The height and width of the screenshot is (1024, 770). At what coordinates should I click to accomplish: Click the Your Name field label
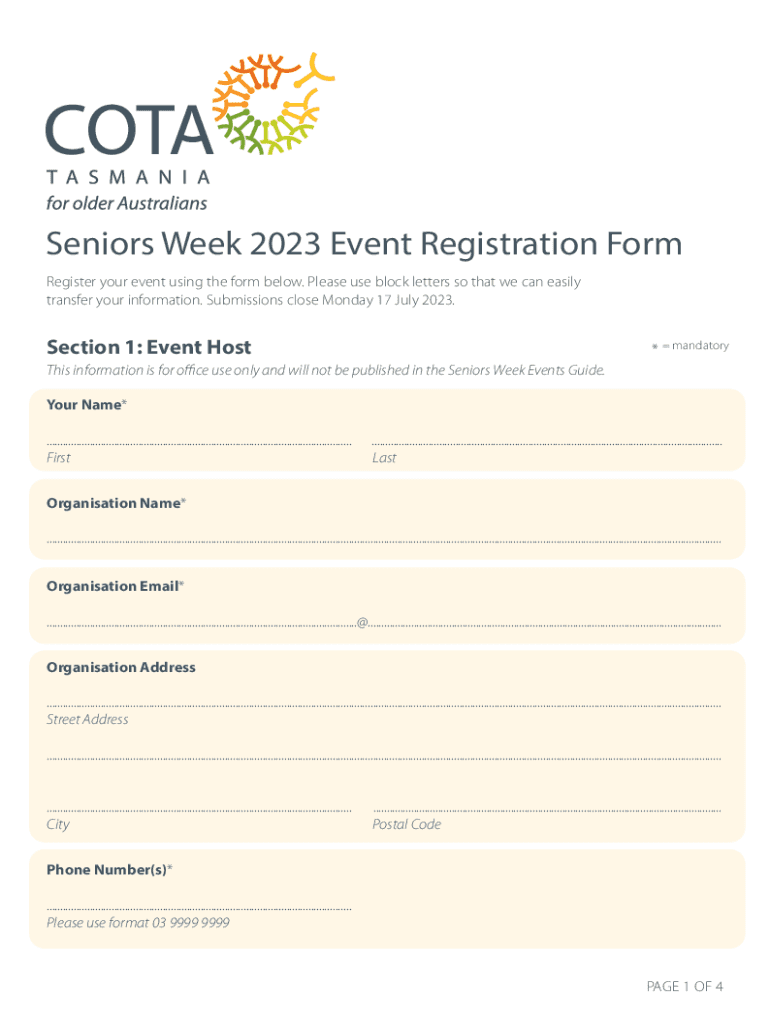tap(86, 404)
